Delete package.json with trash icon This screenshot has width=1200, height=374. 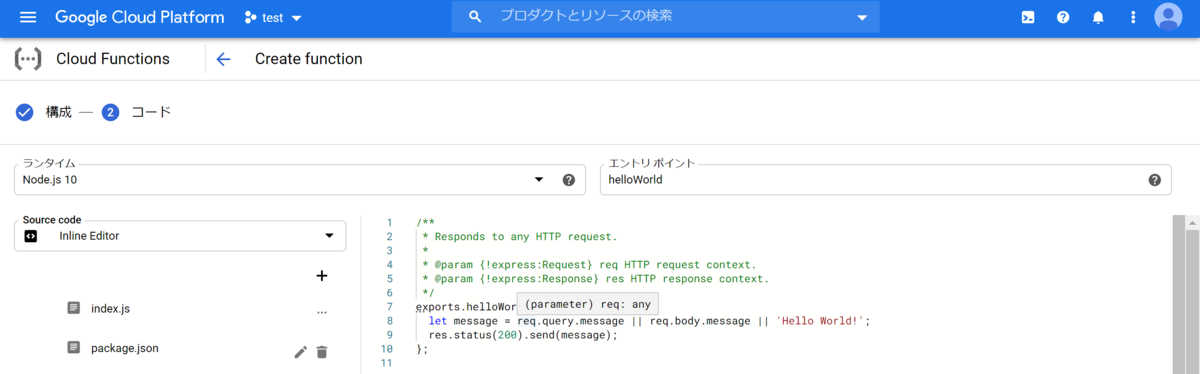pos(322,352)
